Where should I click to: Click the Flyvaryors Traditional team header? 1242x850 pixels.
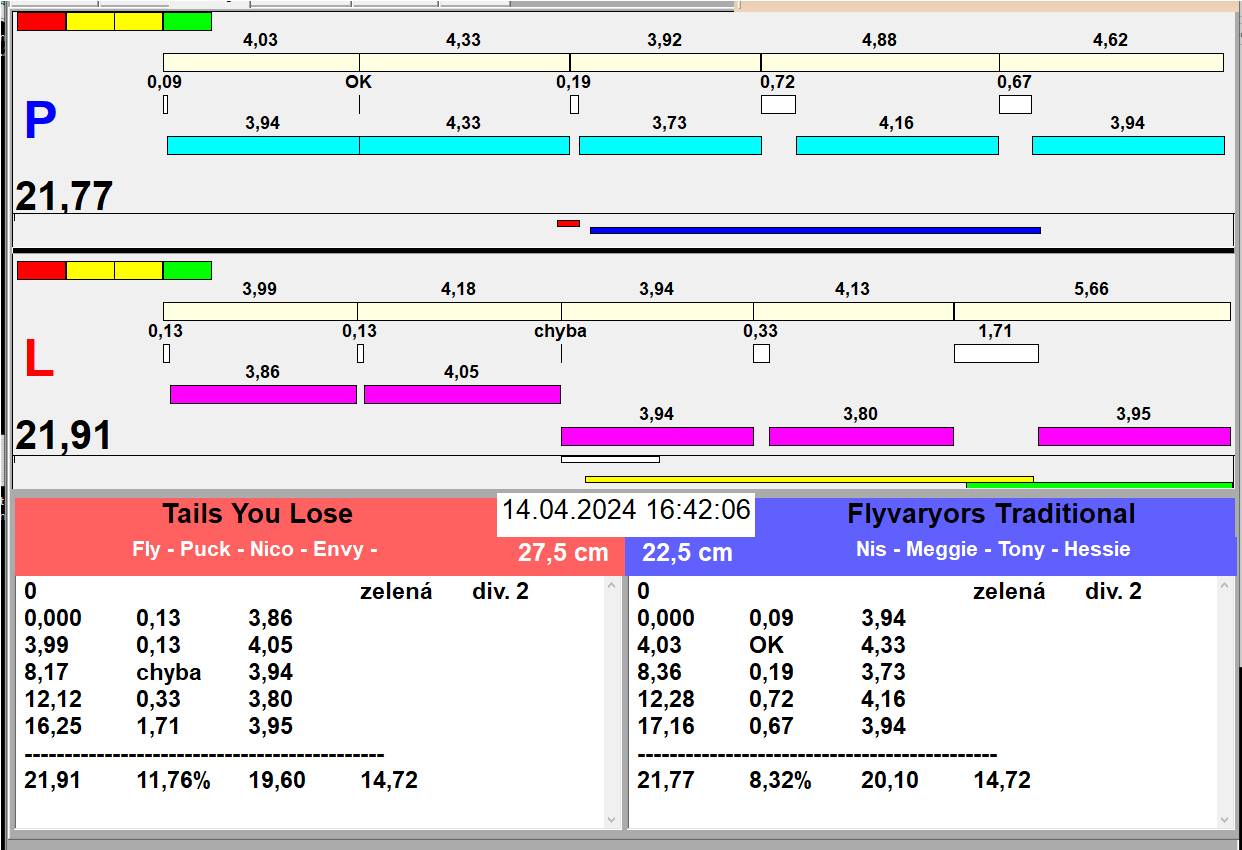[x=990, y=514]
